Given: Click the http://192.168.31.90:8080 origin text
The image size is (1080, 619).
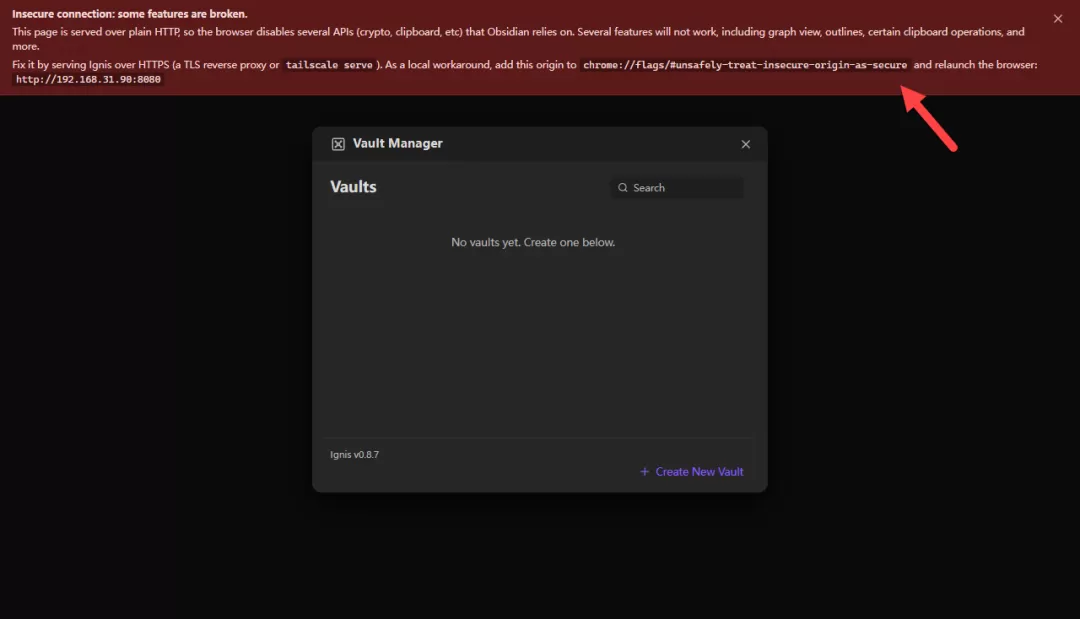Looking at the screenshot, I should click(88, 79).
